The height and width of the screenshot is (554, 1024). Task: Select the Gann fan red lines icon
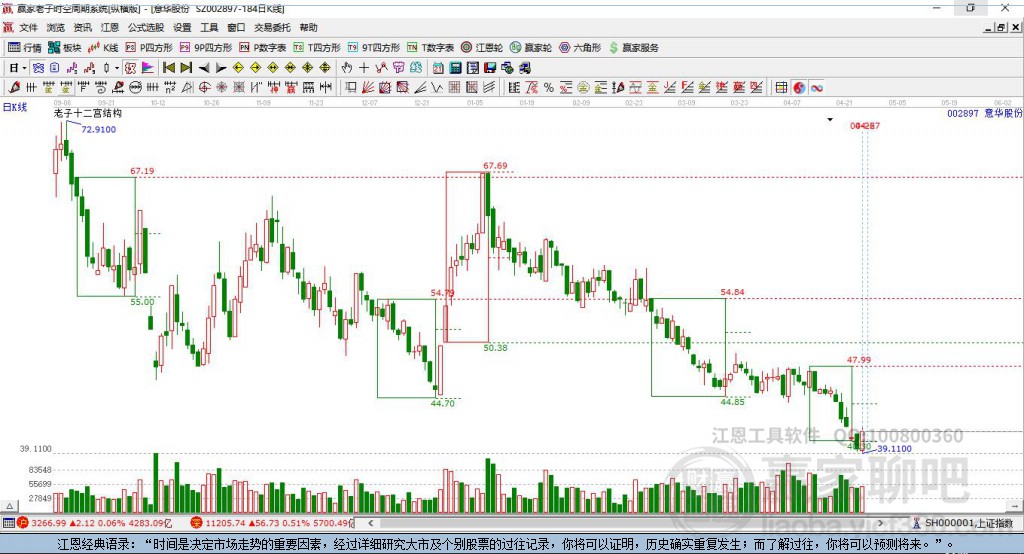[368, 88]
